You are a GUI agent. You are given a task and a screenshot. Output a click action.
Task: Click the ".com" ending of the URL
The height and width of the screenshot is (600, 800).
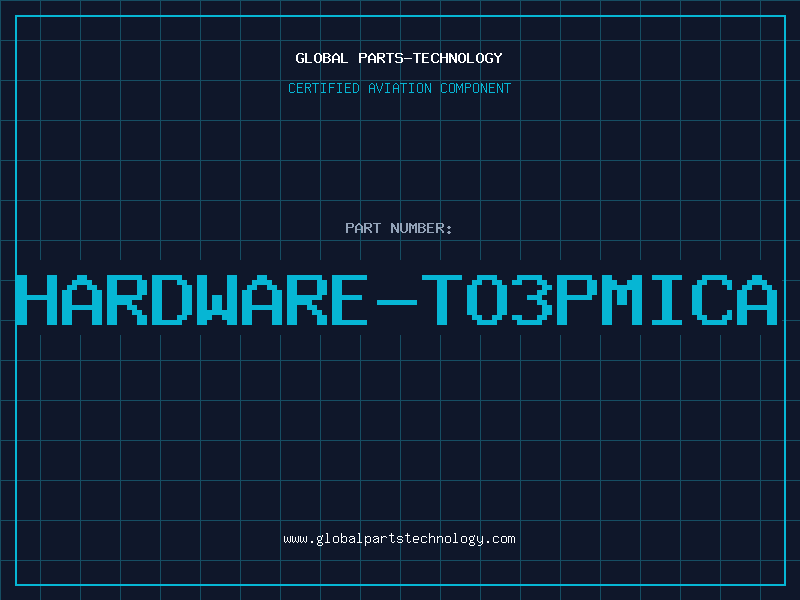(499, 539)
